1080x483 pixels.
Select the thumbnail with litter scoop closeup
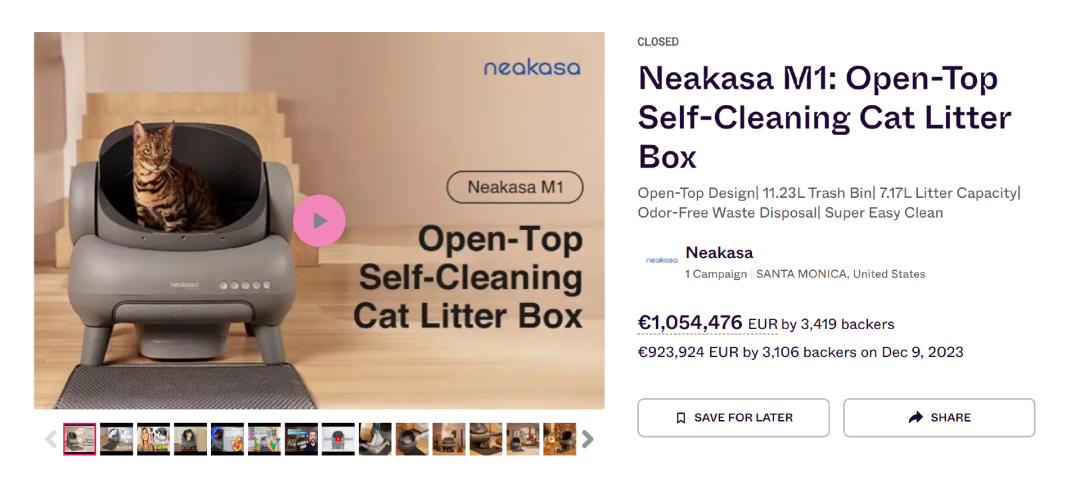375,439
